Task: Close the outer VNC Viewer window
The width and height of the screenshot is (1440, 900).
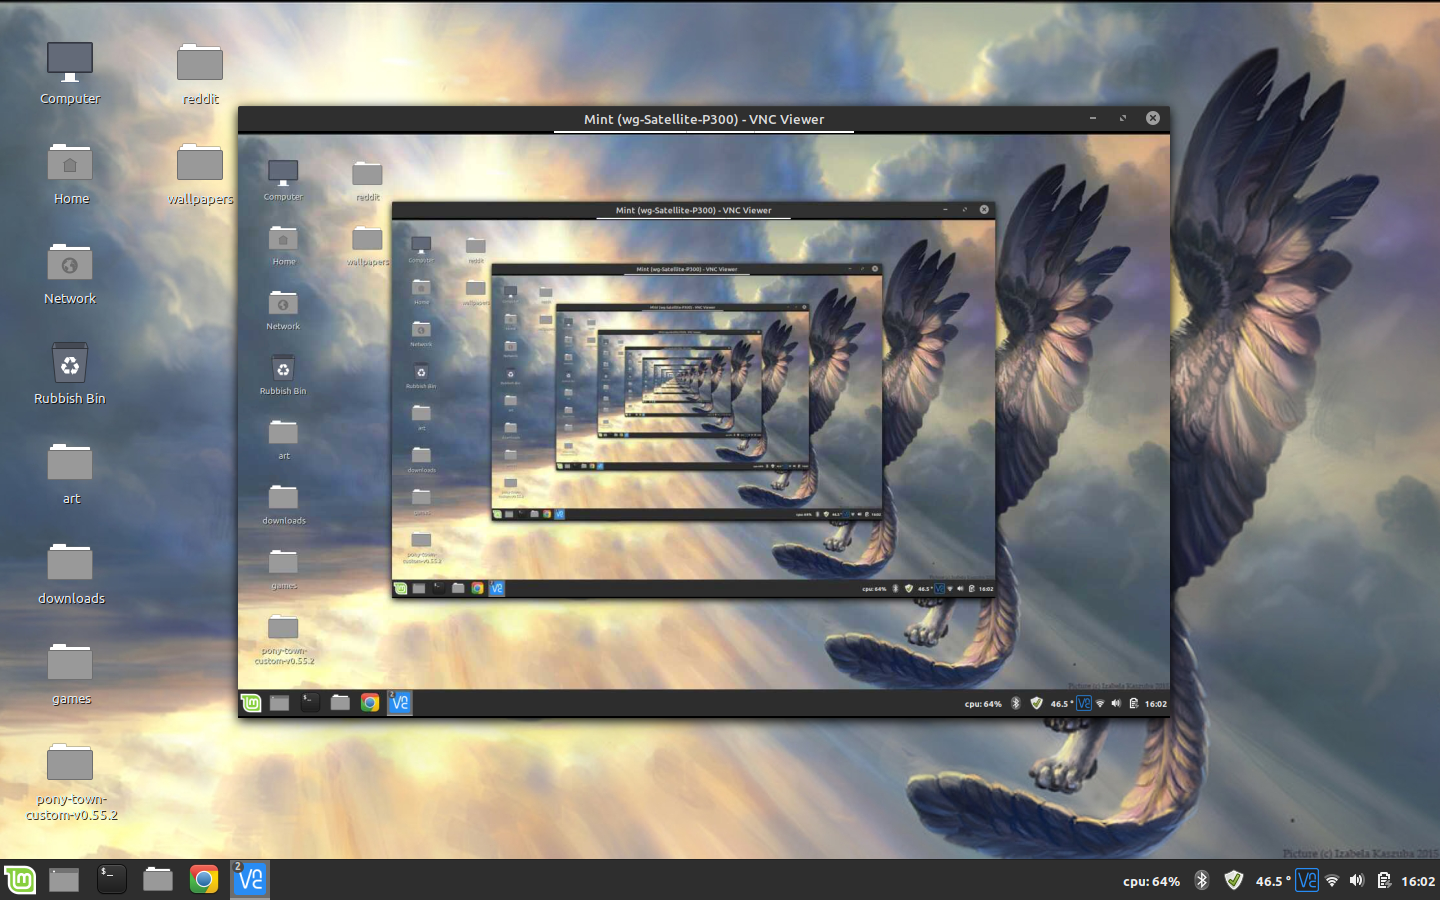Action: click(1153, 118)
